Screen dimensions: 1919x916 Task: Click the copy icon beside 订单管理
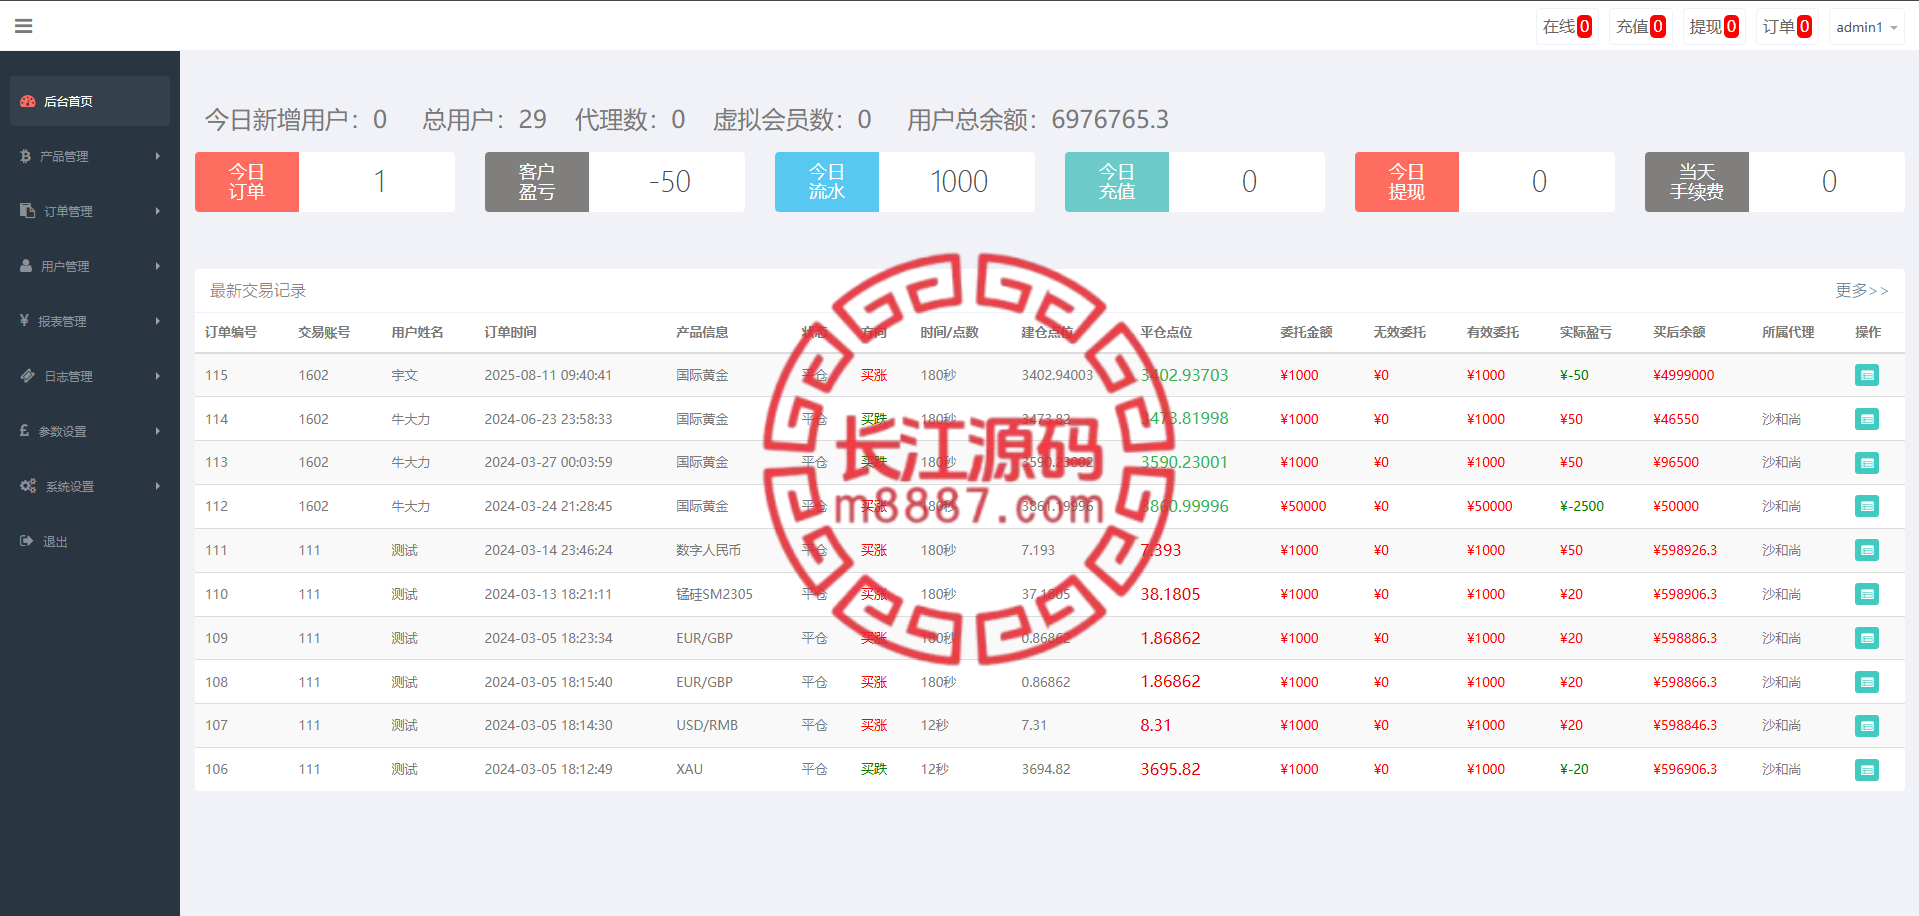27,211
